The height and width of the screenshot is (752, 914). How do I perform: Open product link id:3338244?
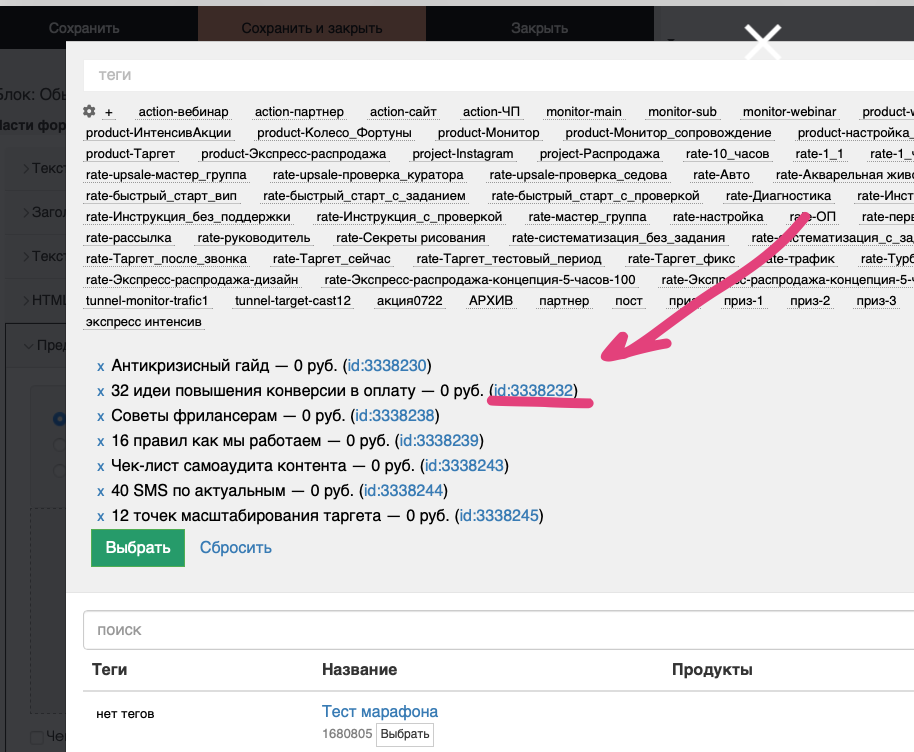(x=404, y=491)
